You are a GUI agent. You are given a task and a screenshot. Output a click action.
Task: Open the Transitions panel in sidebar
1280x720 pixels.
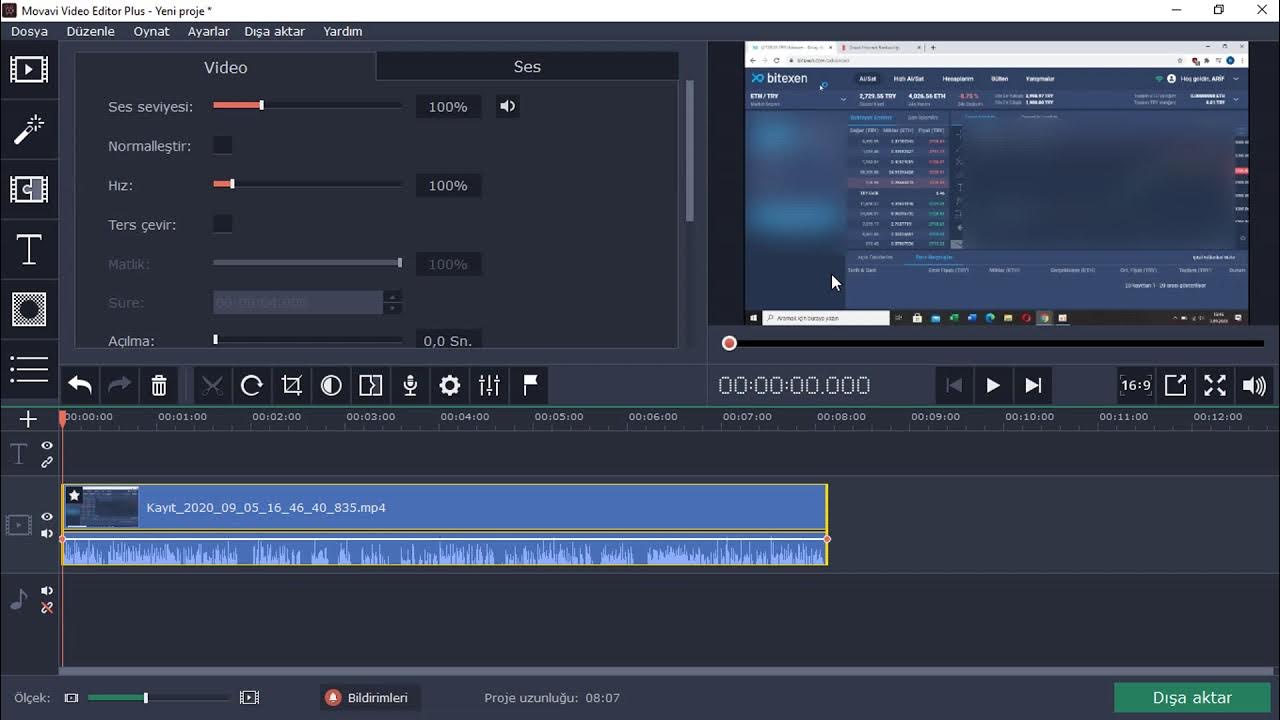29,189
